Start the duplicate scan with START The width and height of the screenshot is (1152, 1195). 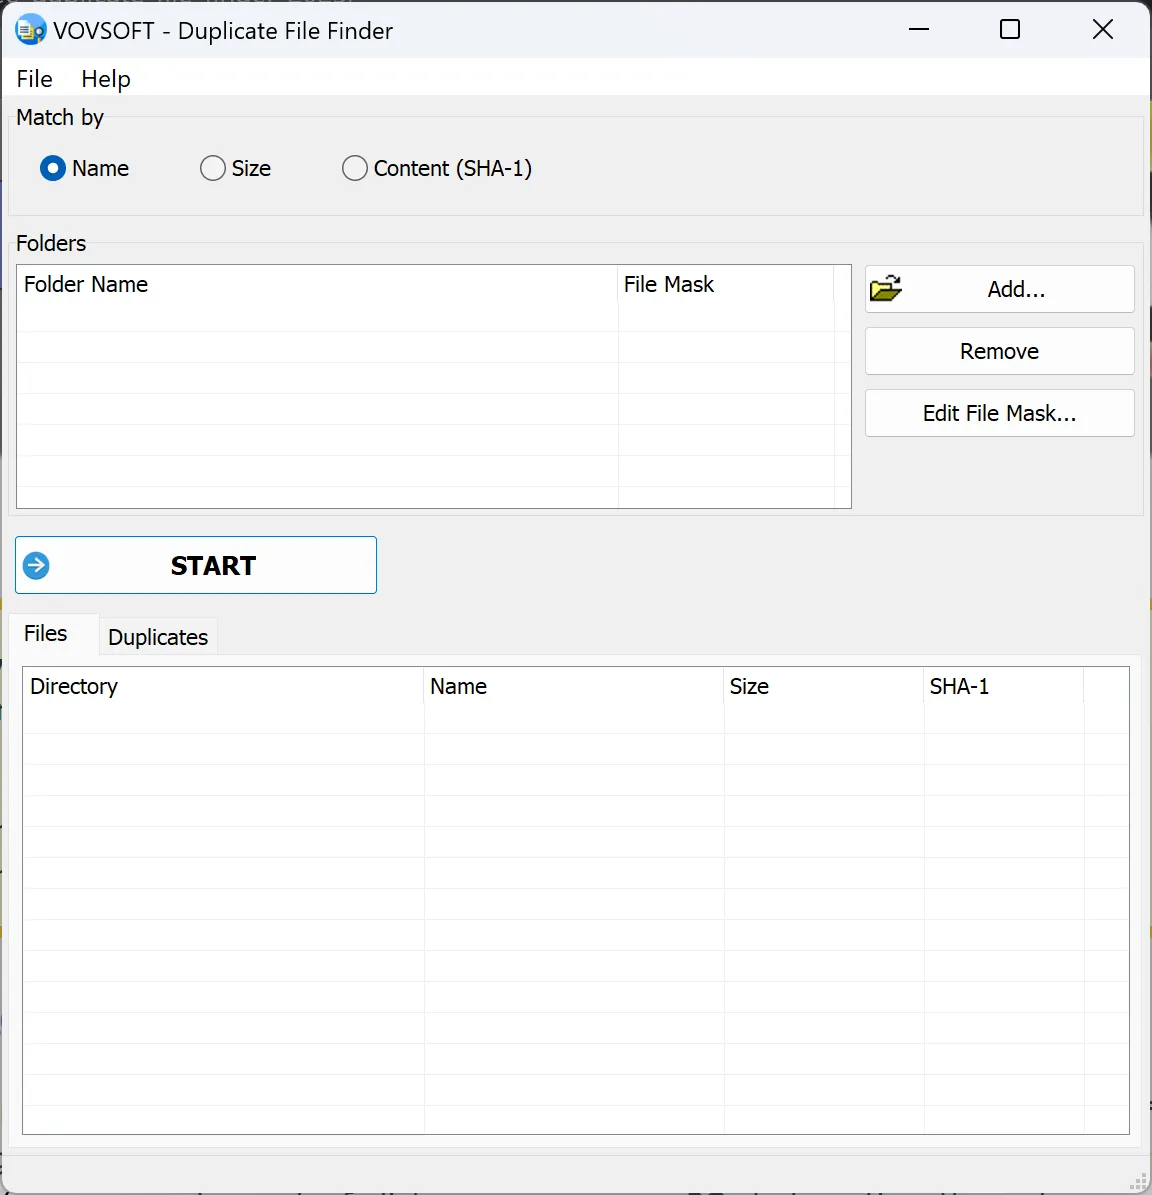coord(196,565)
